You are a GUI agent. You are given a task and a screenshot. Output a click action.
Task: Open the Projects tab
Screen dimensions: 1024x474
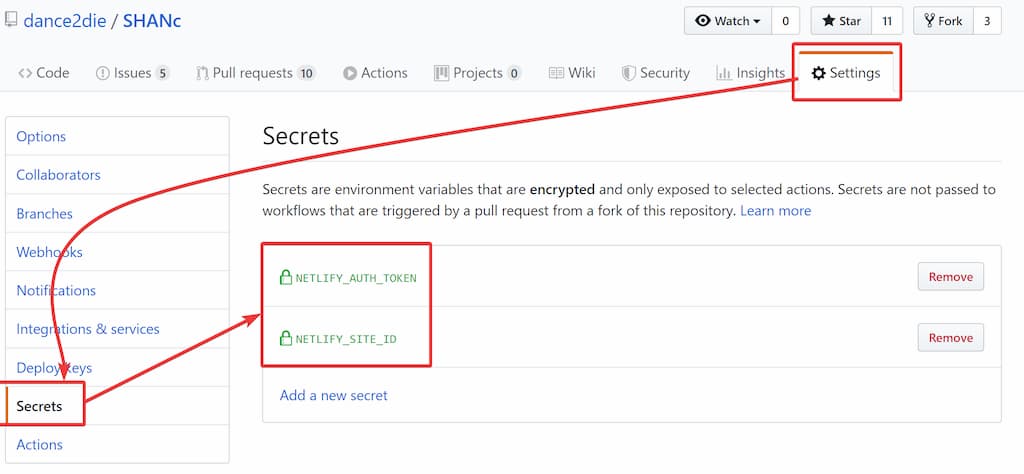pyautogui.click(x=477, y=73)
